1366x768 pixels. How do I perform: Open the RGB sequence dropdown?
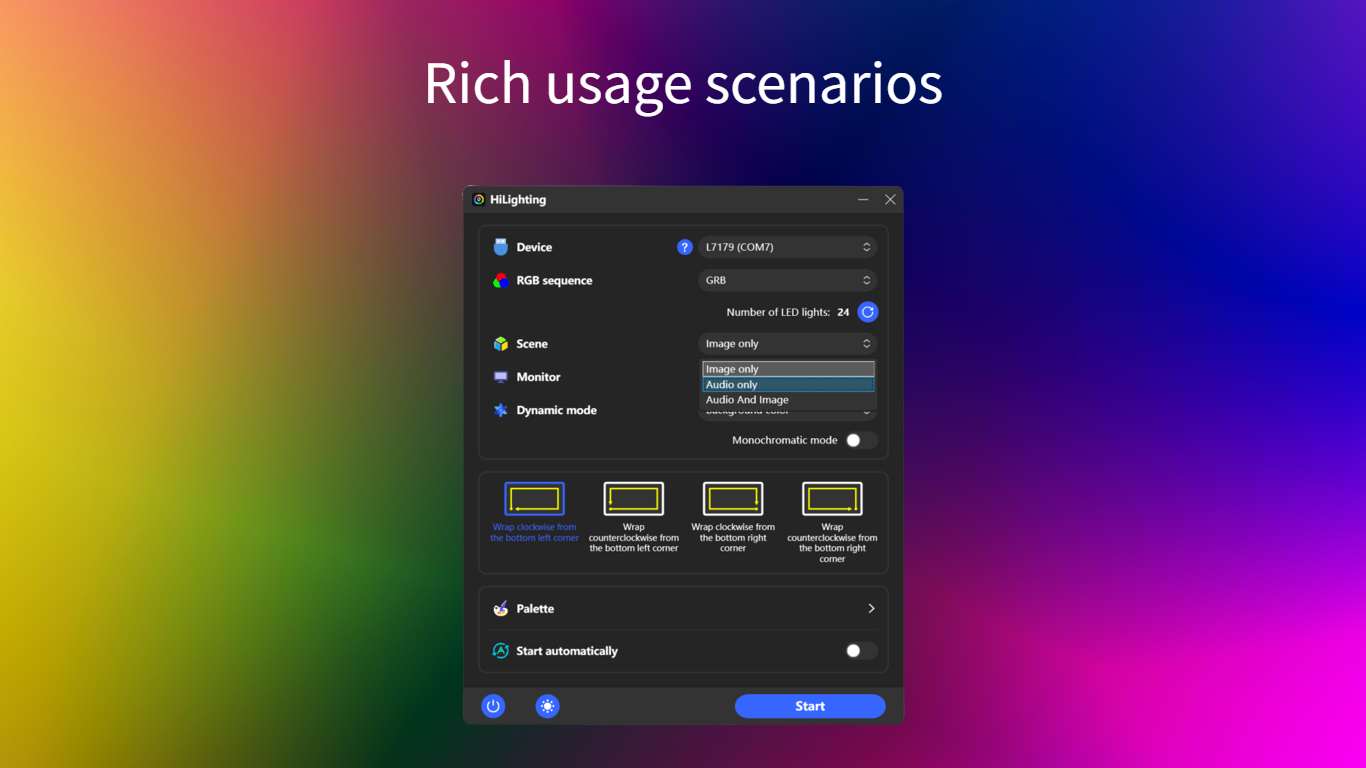tap(787, 280)
